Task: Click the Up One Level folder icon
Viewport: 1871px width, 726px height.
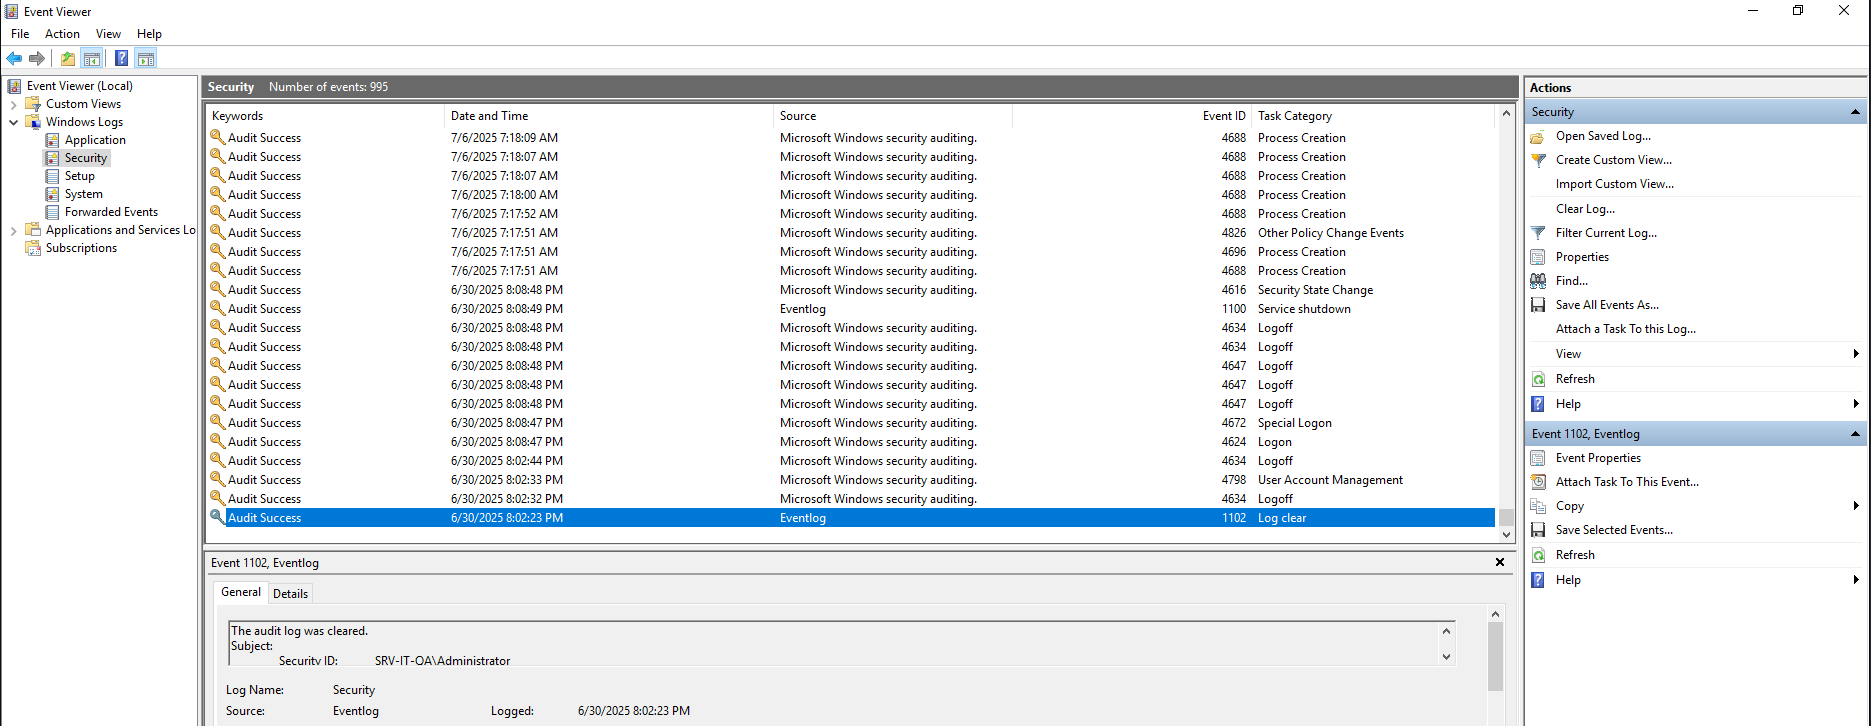Action: 67,58
